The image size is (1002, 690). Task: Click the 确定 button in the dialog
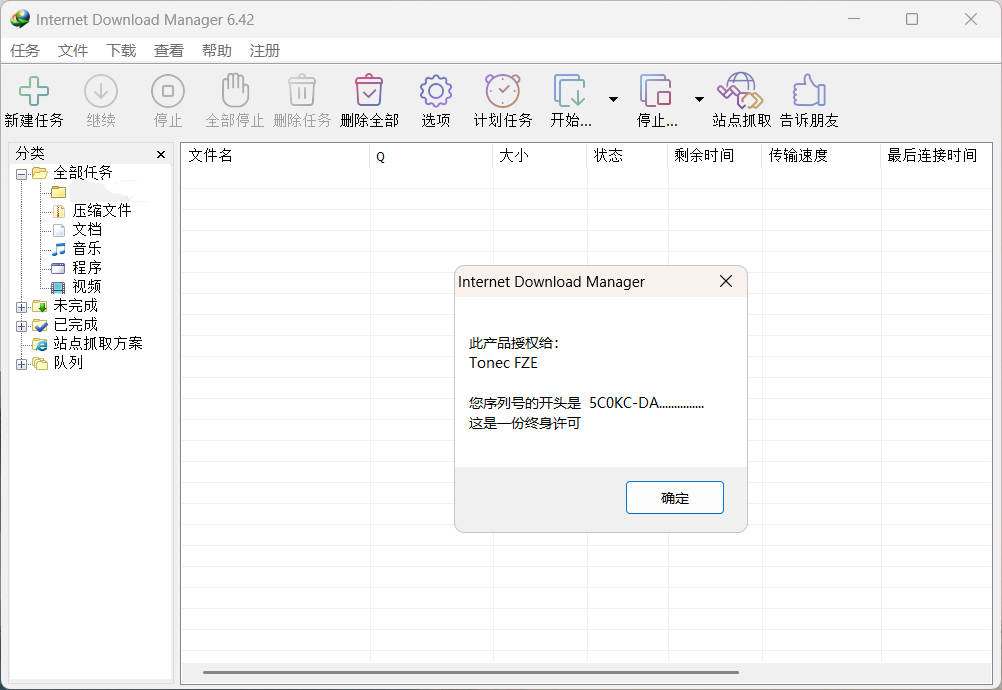(x=674, y=497)
